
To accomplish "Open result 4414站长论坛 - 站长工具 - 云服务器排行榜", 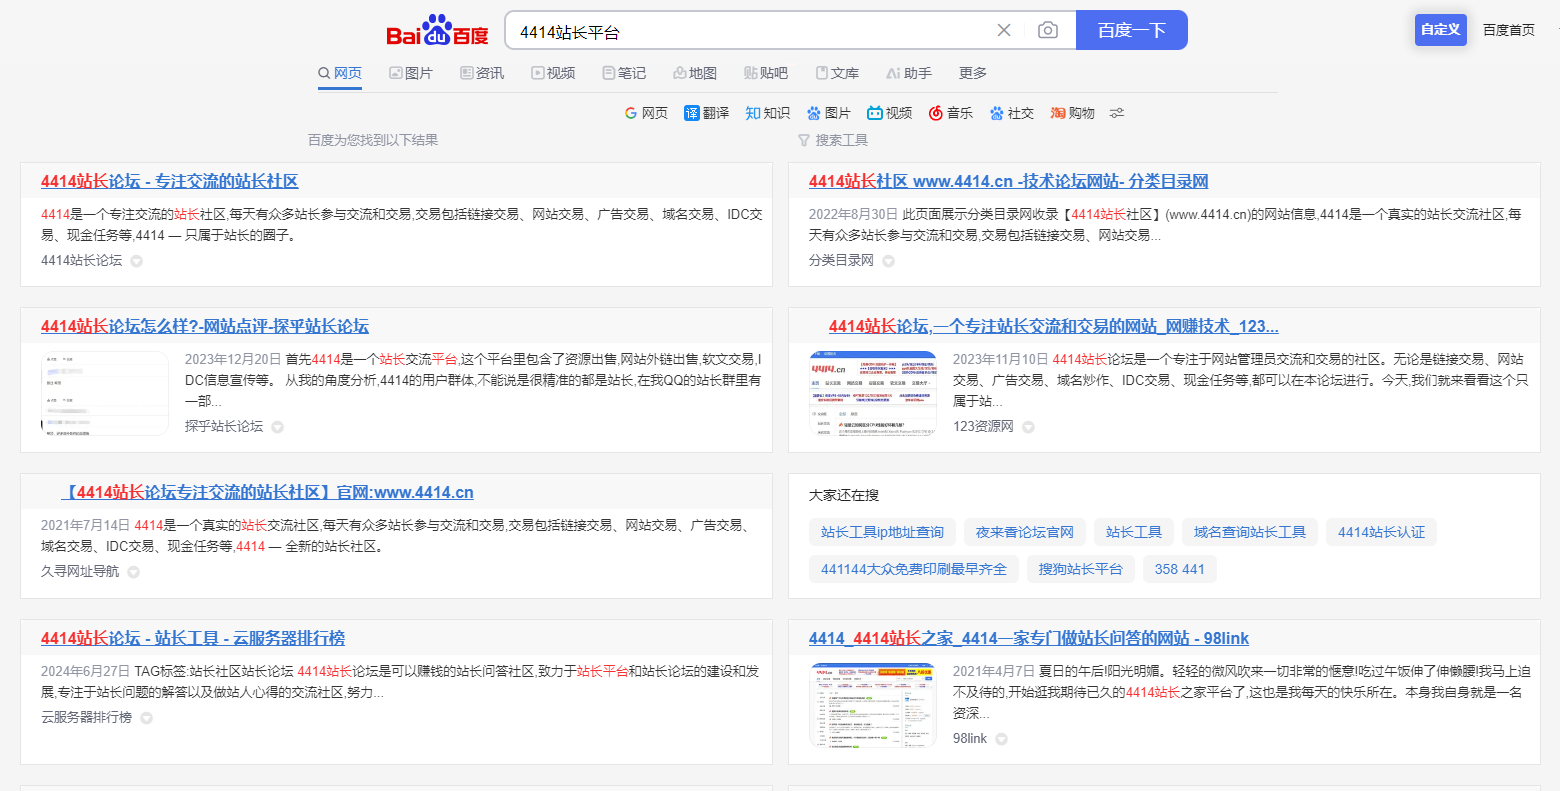I will [193, 638].
